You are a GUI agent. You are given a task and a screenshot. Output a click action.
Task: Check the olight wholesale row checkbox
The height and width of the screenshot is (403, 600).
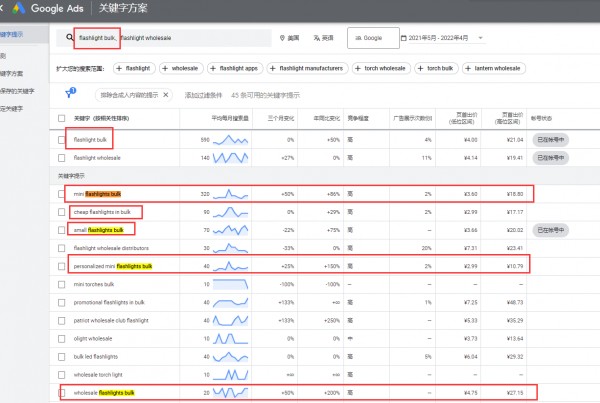pyautogui.click(x=61, y=339)
